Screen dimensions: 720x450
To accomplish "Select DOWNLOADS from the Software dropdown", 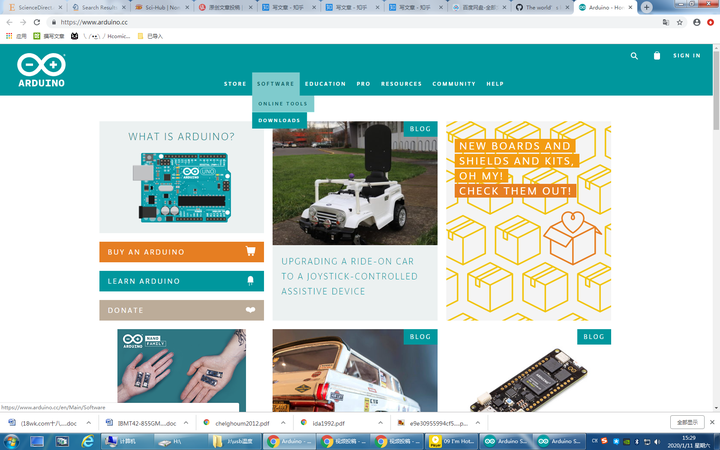I will [x=279, y=120].
